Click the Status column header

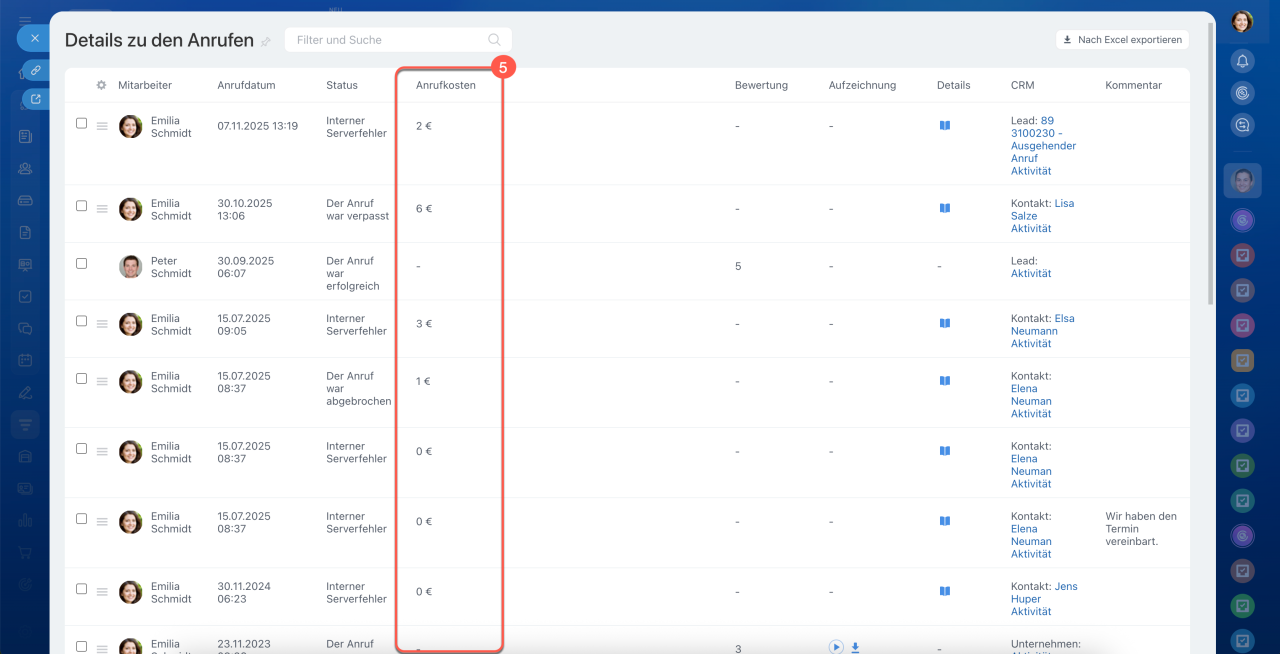click(x=342, y=85)
